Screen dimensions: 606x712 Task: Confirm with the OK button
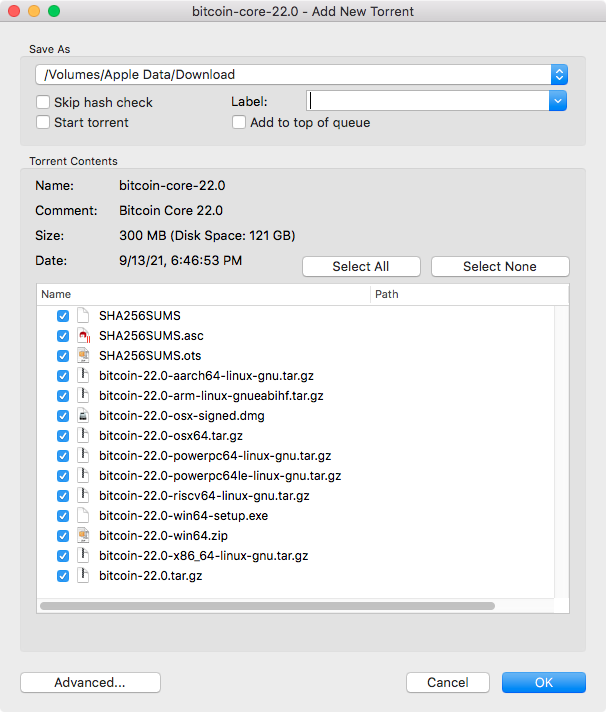(544, 682)
